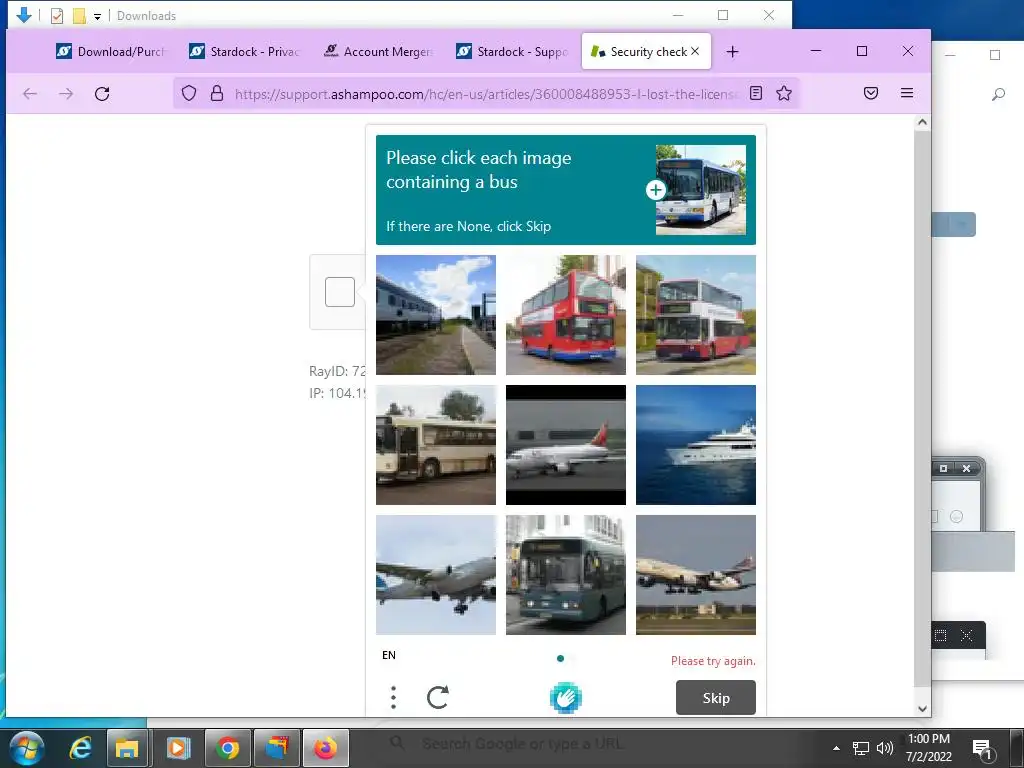Screen dimensions: 1024x768
Task: Open Chrome from taskbar
Action: point(228,748)
